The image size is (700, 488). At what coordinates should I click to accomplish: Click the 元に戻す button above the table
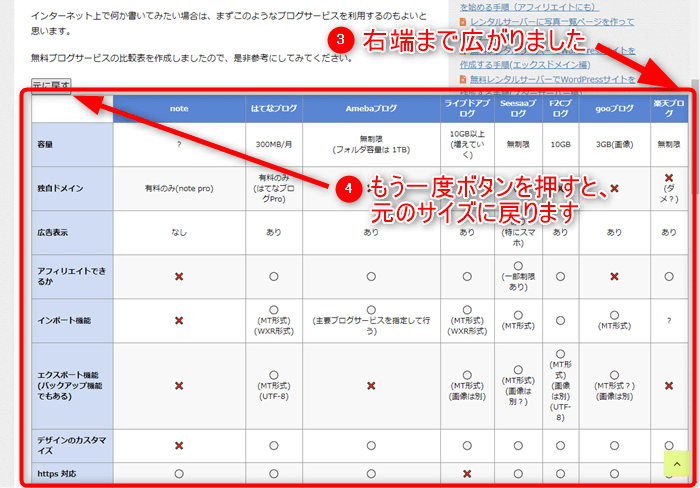(51, 85)
